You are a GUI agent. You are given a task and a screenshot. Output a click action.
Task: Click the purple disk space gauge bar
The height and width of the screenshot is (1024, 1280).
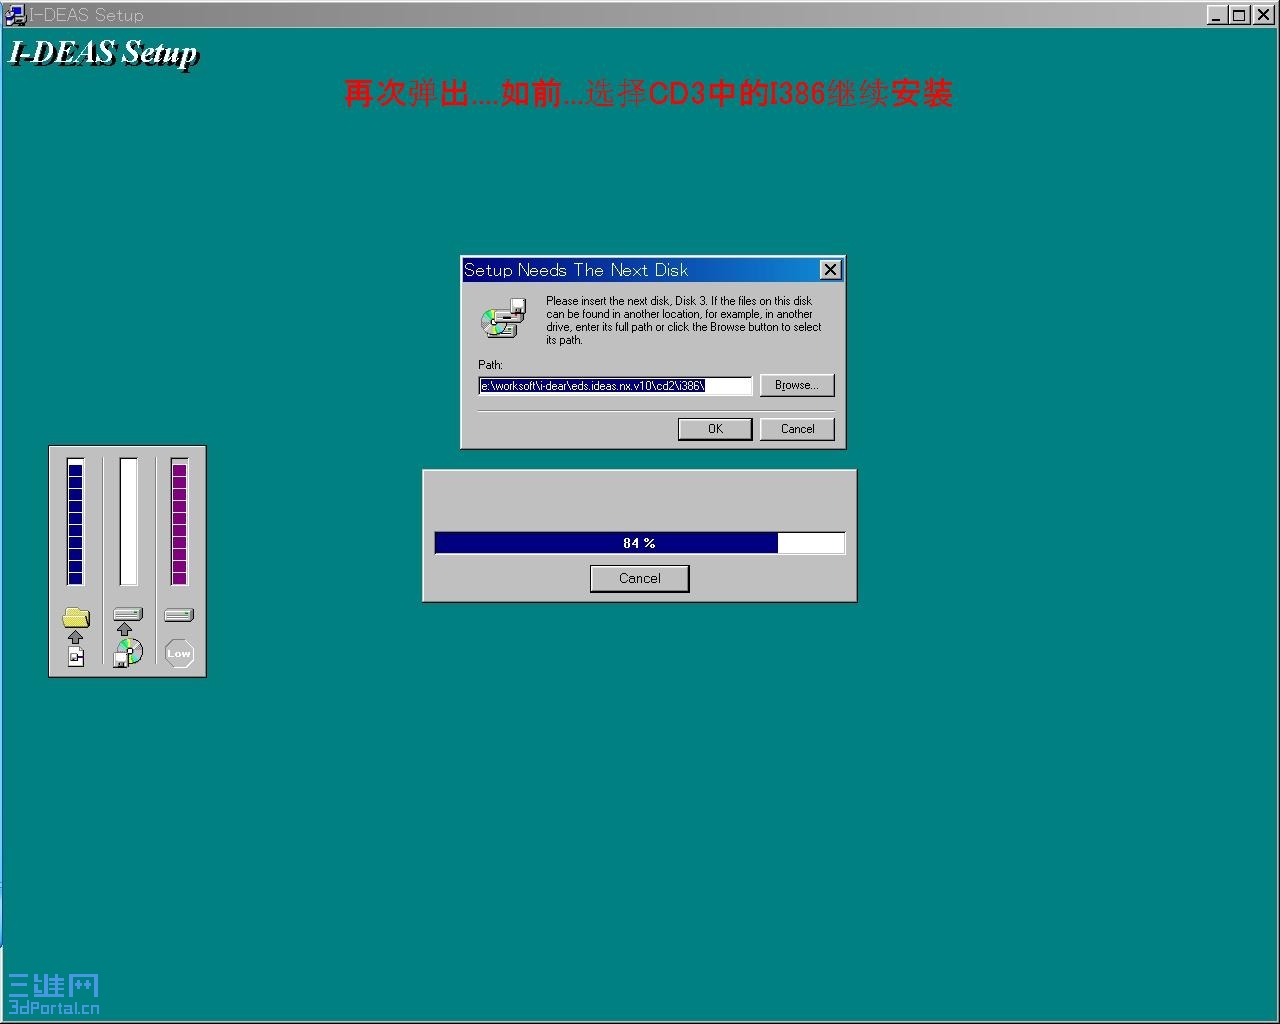(x=180, y=522)
